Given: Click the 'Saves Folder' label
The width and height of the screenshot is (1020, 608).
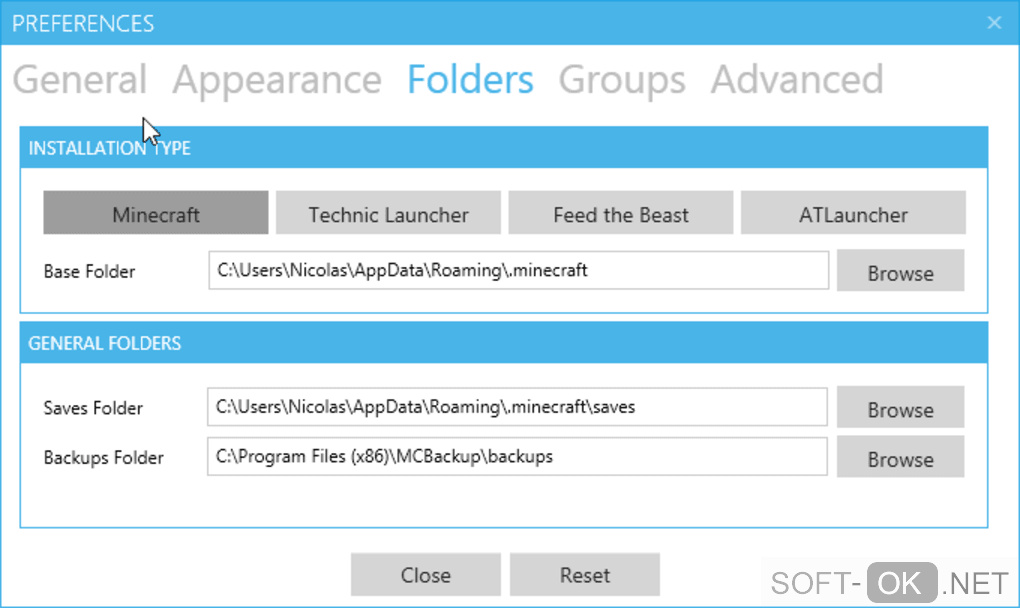Looking at the screenshot, I should coord(93,408).
